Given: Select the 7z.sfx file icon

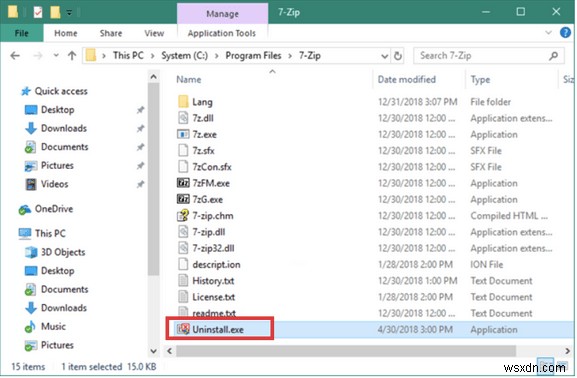Looking at the screenshot, I should pos(183,150).
